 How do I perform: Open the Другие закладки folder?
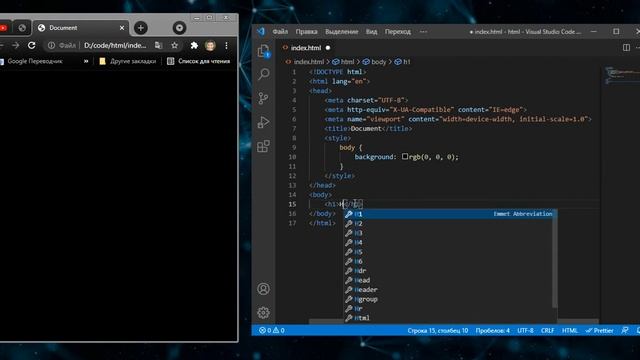coord(128,61)
